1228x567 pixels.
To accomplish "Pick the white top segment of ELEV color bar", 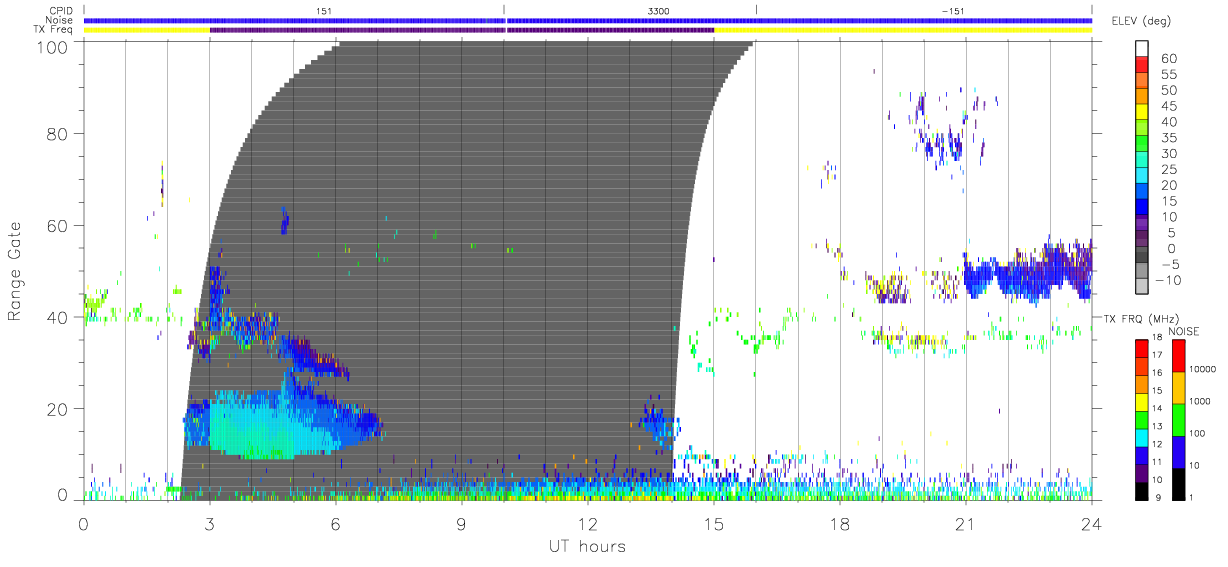I will 1143,49.
